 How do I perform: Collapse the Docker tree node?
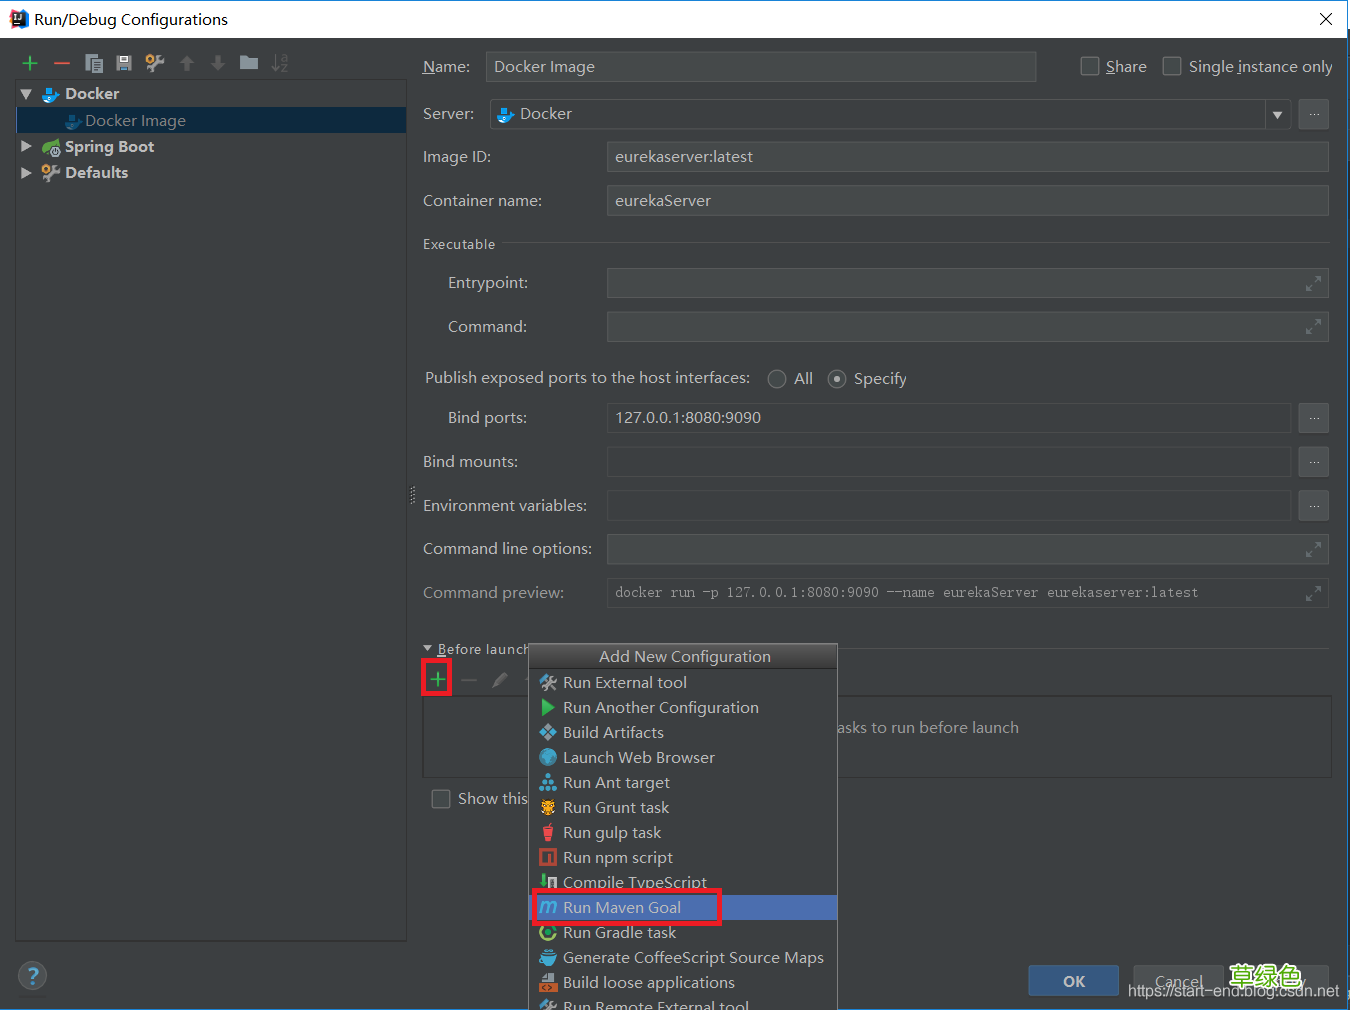click(26, 94)
